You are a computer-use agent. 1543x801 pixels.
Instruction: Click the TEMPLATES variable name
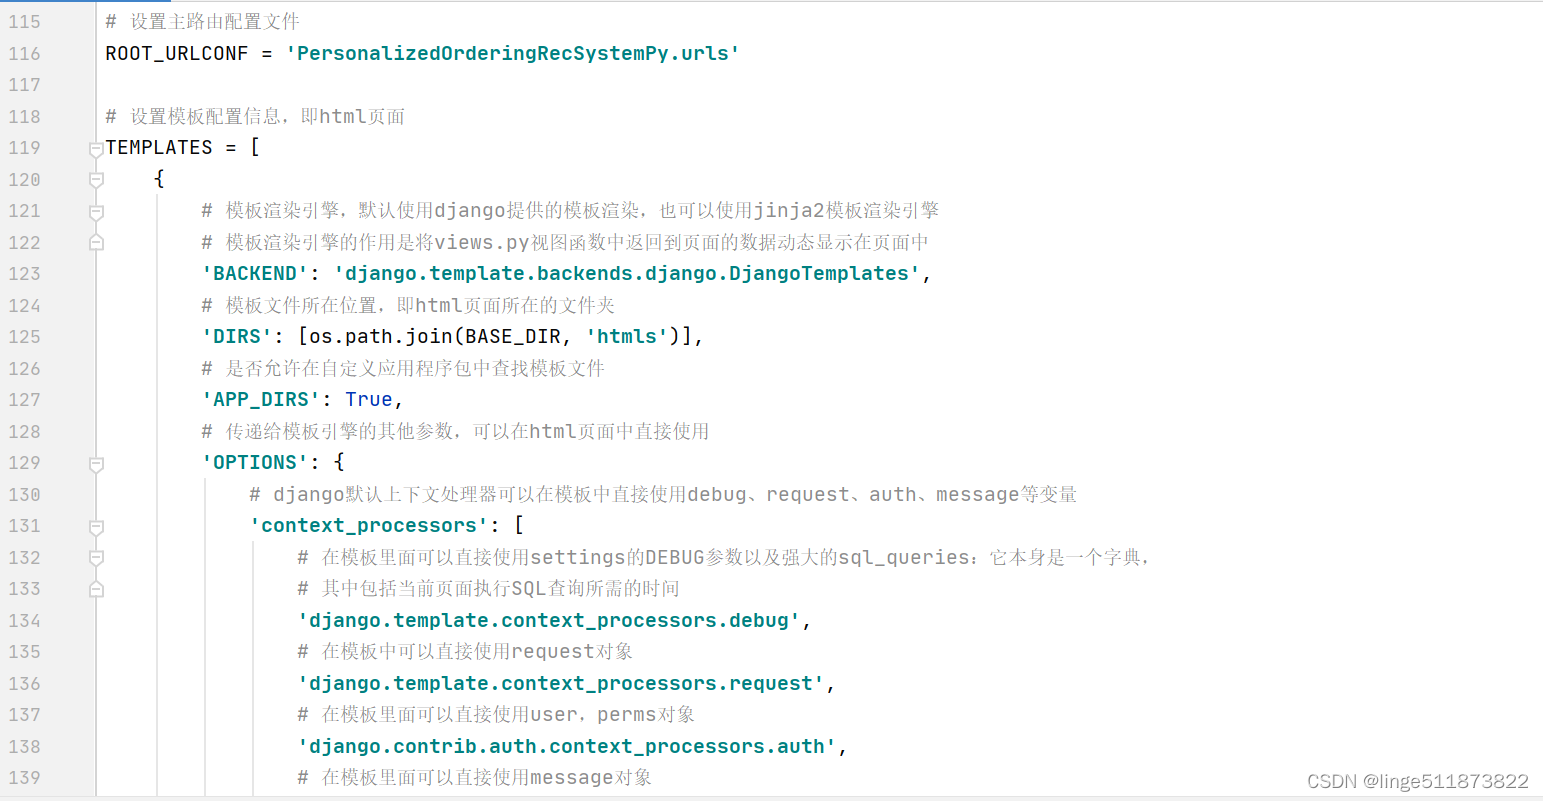pos(159,148)
